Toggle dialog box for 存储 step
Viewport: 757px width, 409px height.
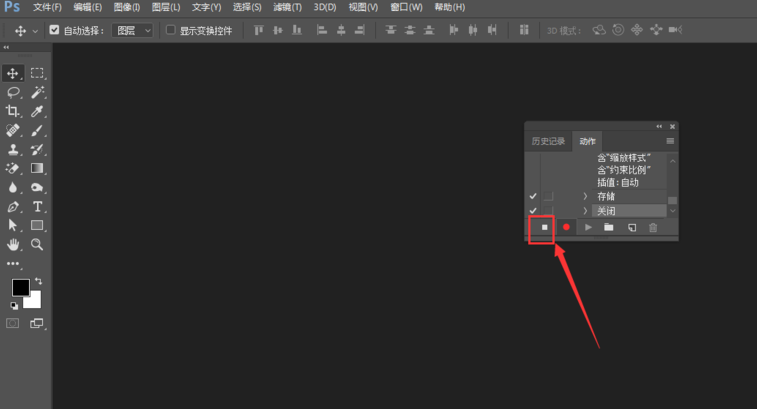548,196
